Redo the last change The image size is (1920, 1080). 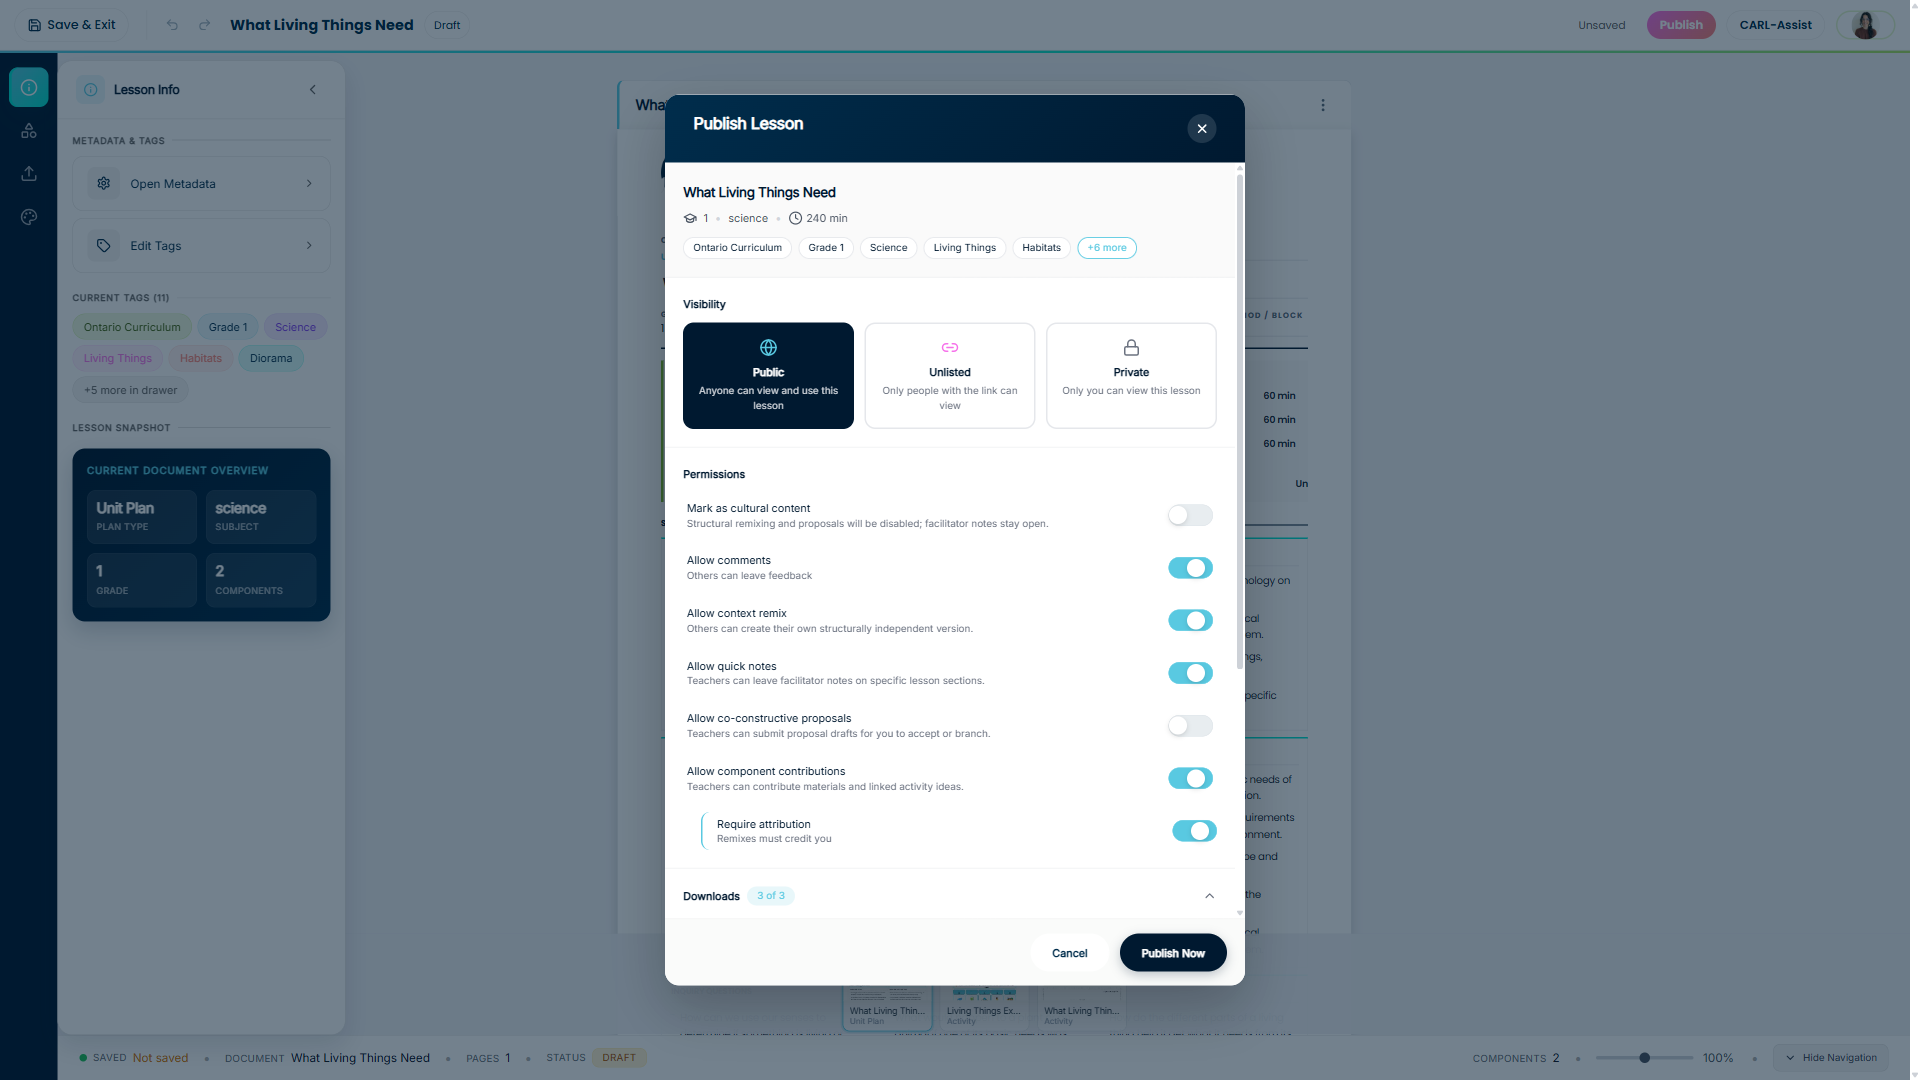205,24
